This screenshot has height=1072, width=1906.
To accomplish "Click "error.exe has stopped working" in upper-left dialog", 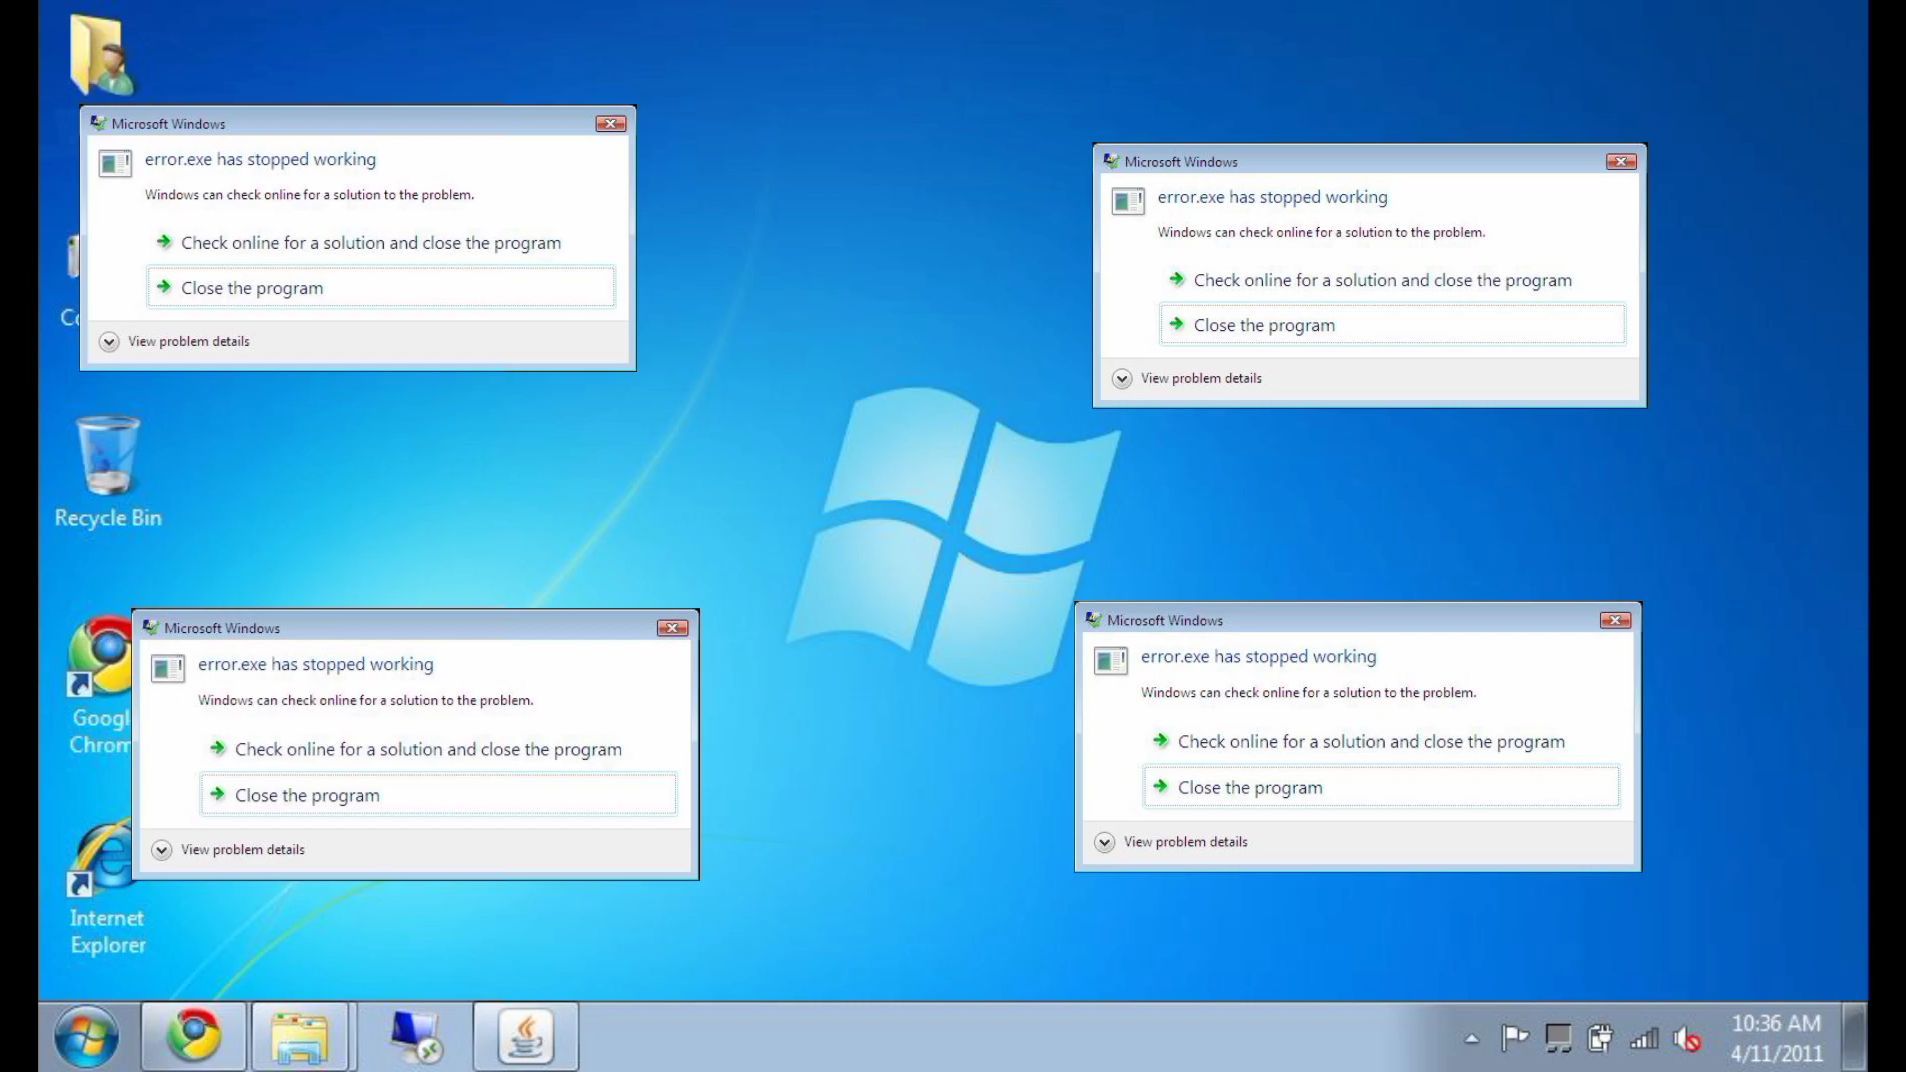I will 260,160.
